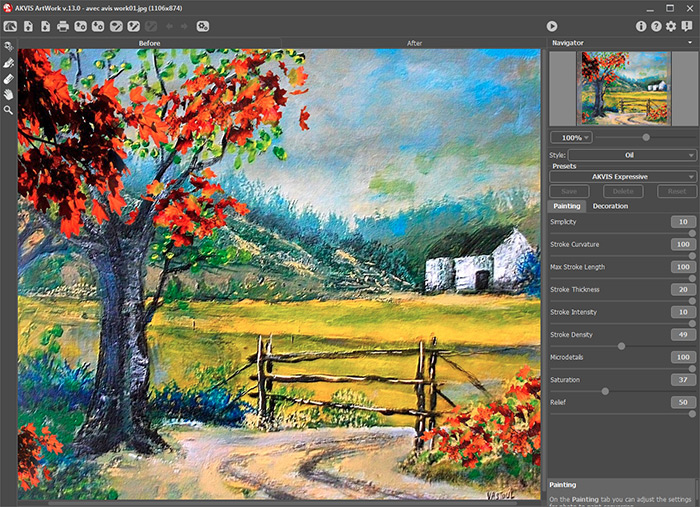Click the Navigator thumbnail preview

624,88
